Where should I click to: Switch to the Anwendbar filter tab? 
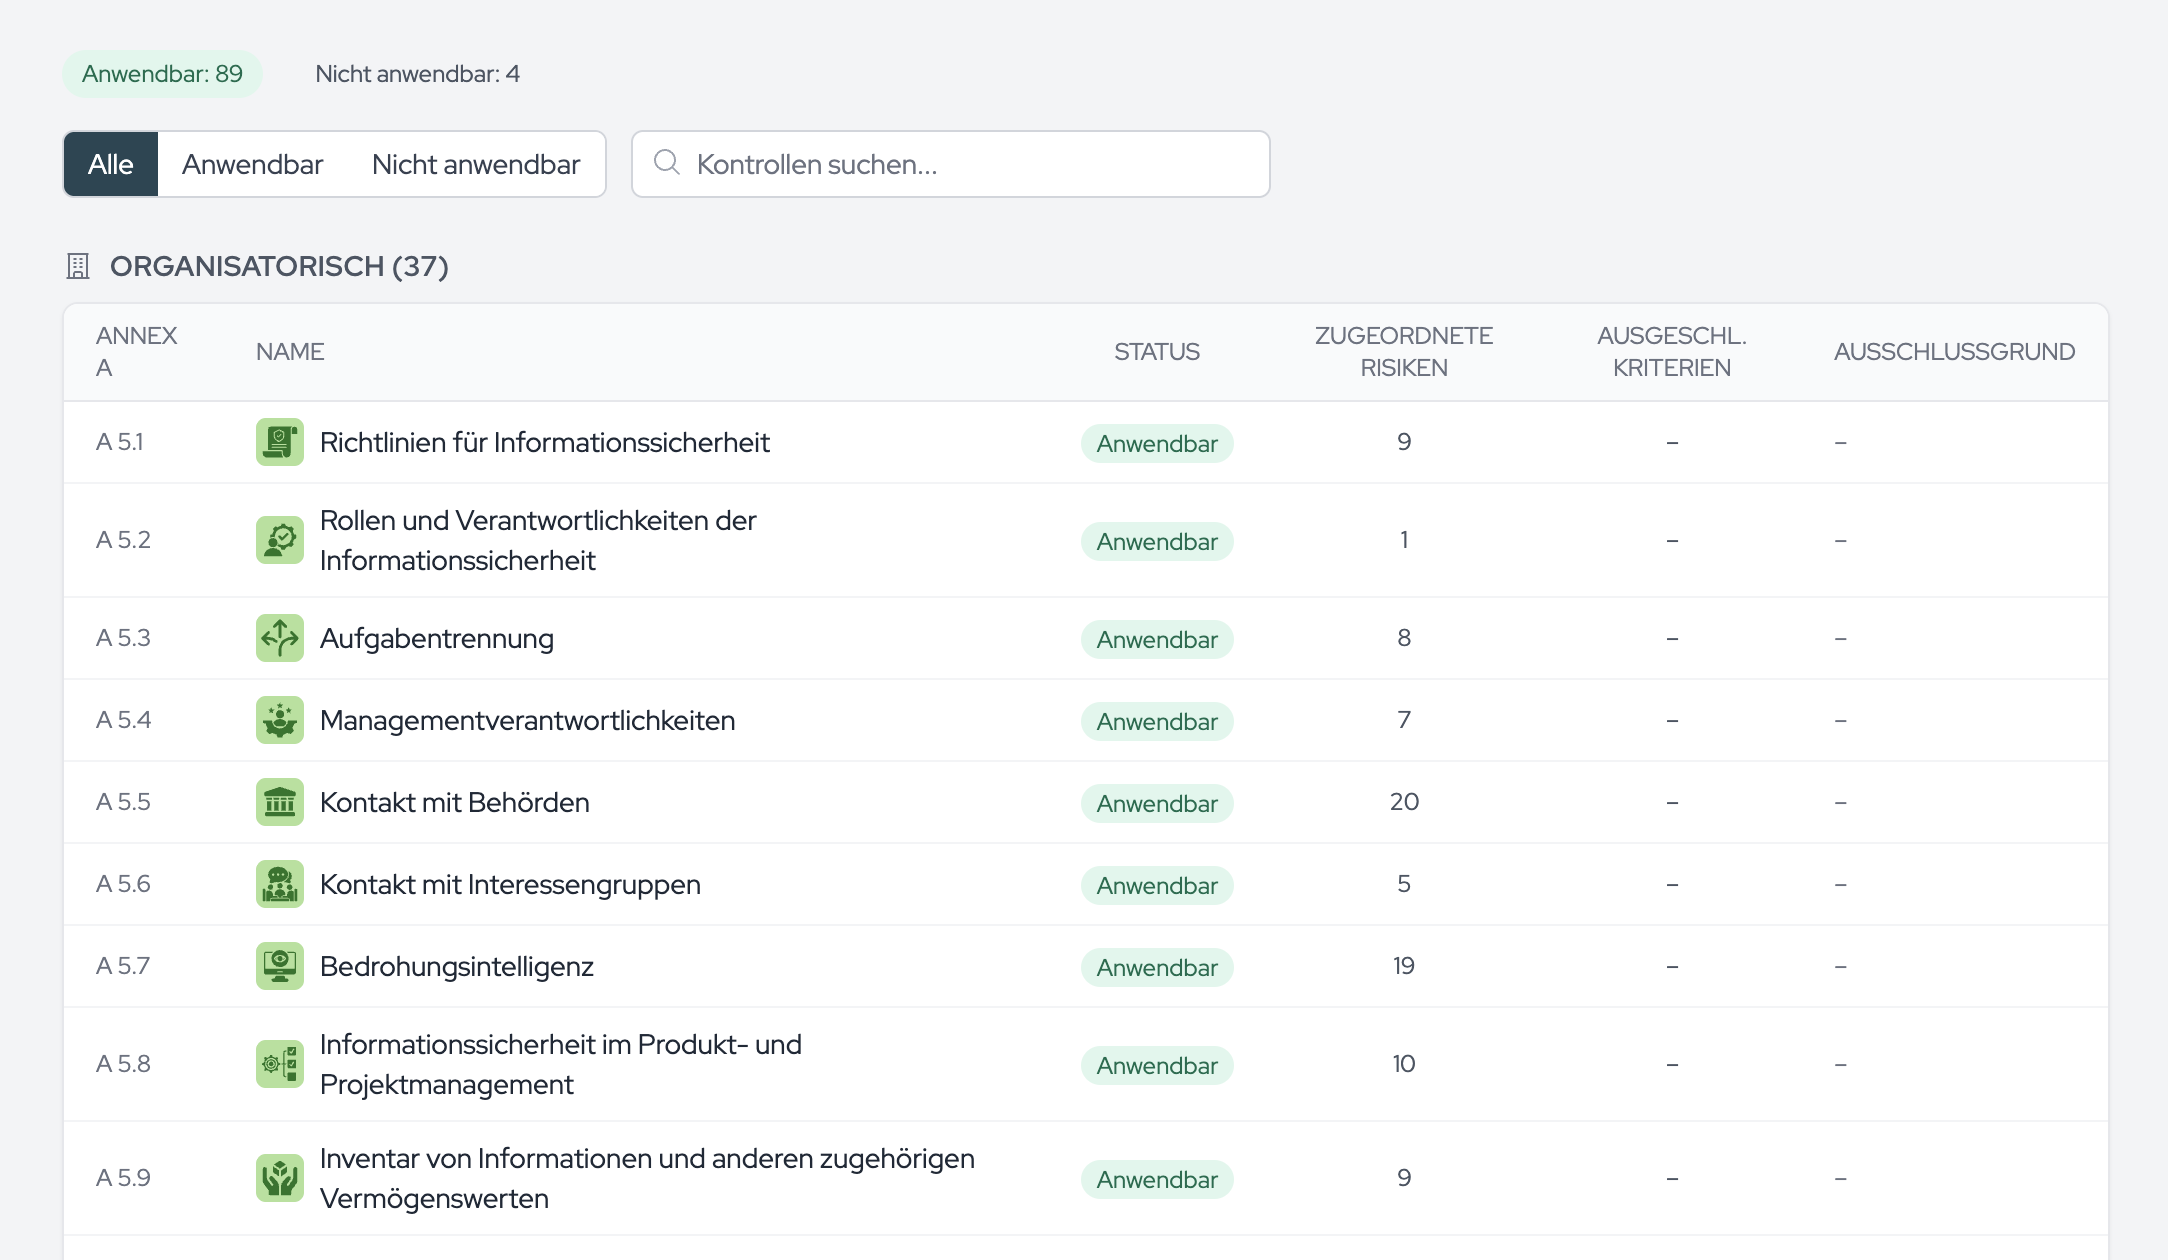click(252, 164)
